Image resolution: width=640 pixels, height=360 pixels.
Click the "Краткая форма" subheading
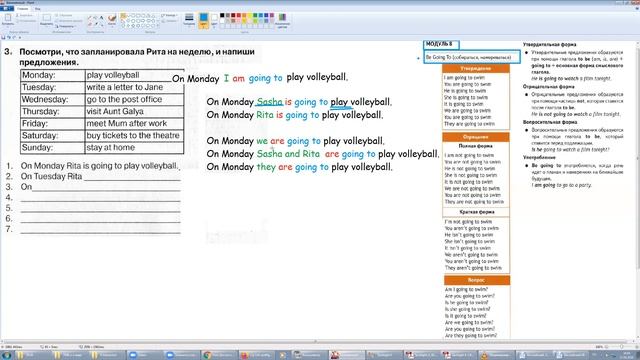click(476, 212)
